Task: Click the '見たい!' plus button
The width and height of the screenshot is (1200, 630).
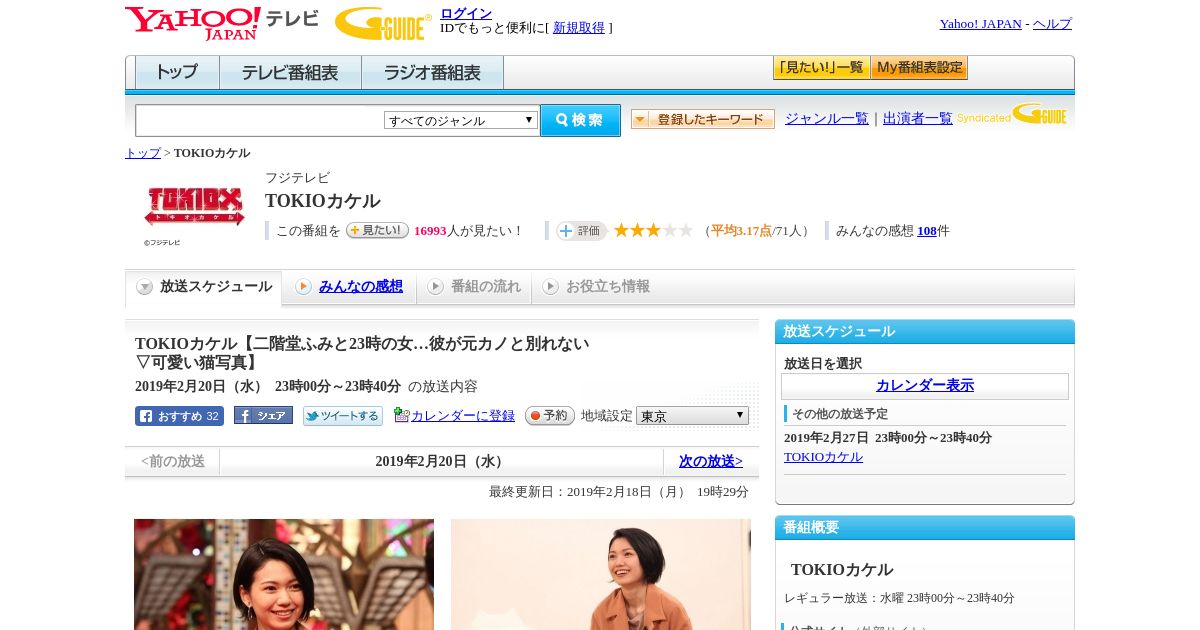Action: tap(377, 230)
